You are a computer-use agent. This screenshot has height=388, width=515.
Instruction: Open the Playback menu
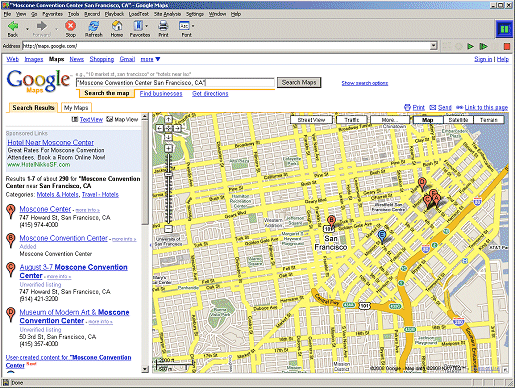(114, 14)
